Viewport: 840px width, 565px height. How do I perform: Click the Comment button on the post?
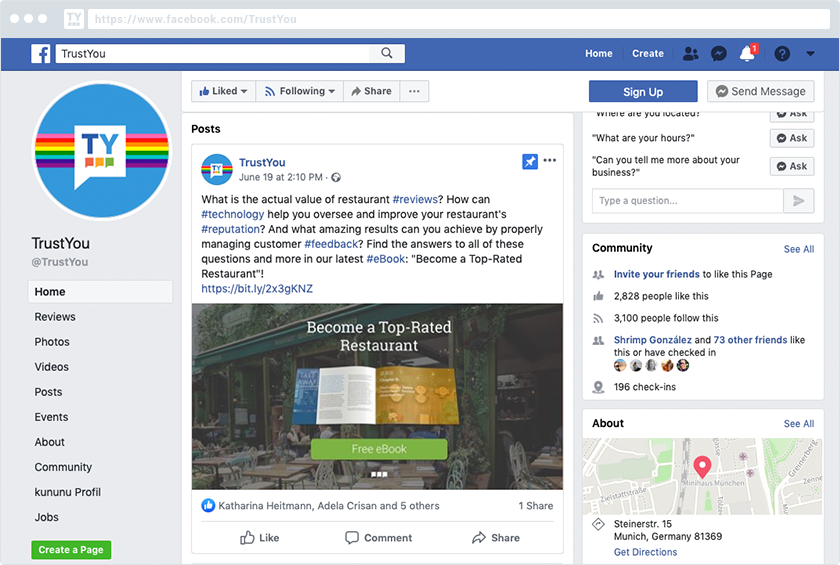(x=379, y=538)
